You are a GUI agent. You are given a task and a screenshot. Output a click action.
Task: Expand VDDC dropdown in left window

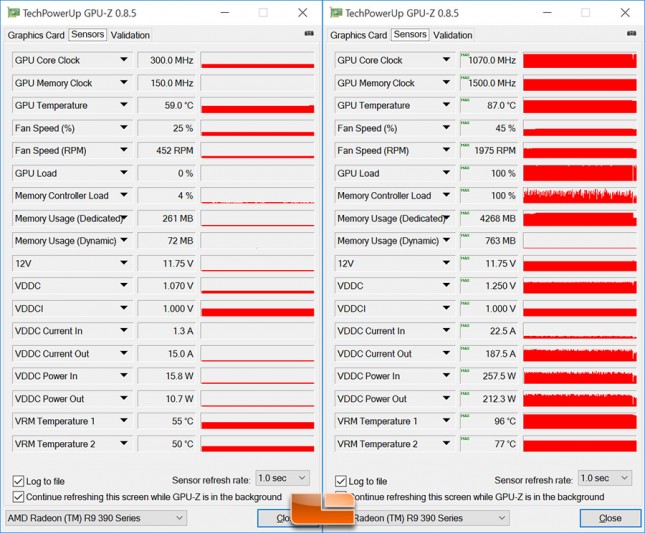coord(123,285)
